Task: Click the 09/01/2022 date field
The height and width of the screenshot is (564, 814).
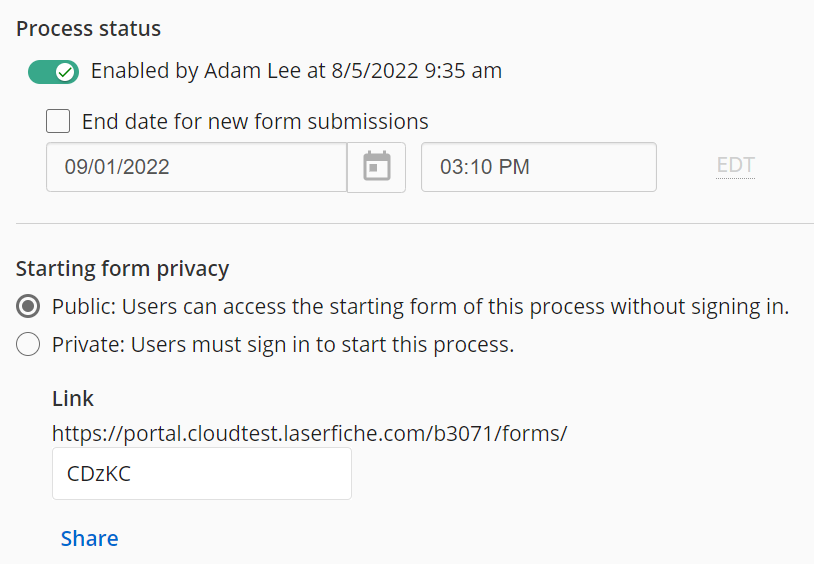Action: tap(197, 167)
